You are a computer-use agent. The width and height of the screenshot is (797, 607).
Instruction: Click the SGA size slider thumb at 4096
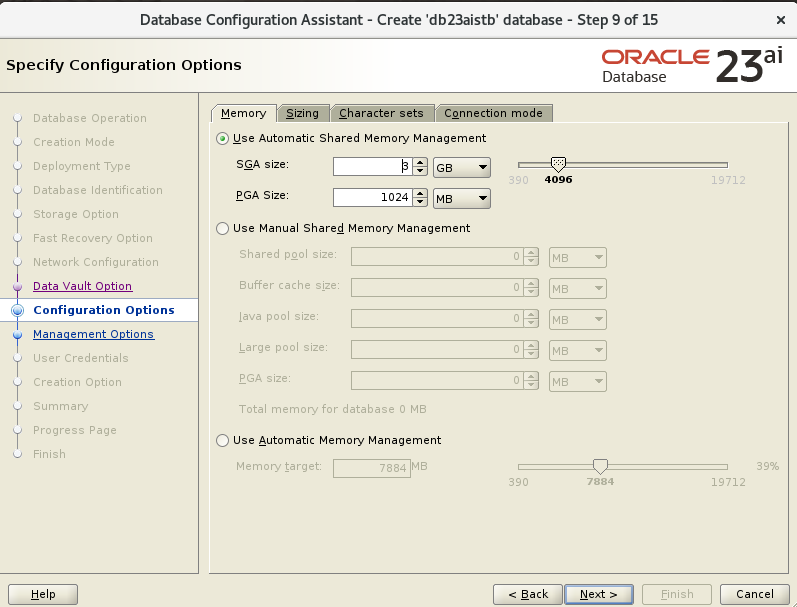pyautogui.click(x=558, y=164)
